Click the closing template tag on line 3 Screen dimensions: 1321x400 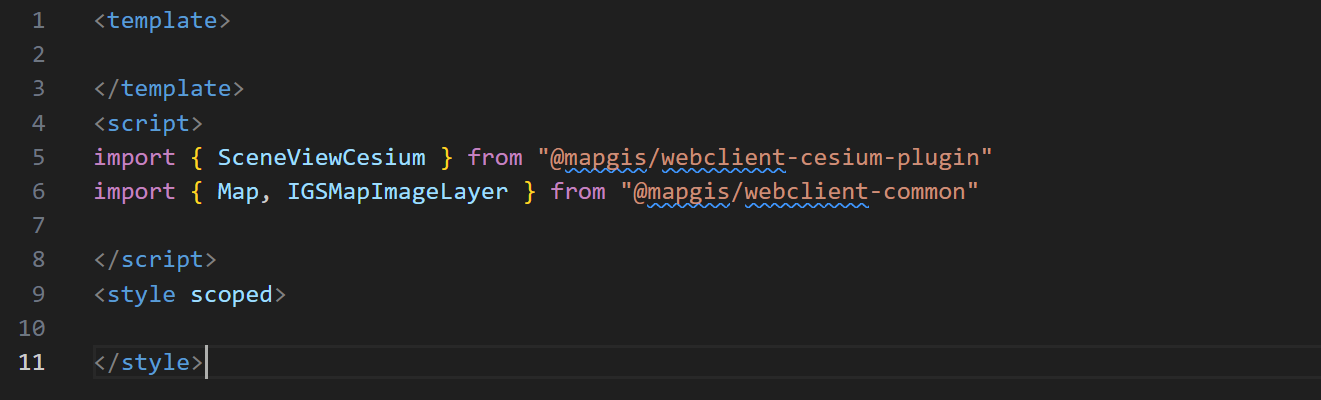tap(169, 88)
